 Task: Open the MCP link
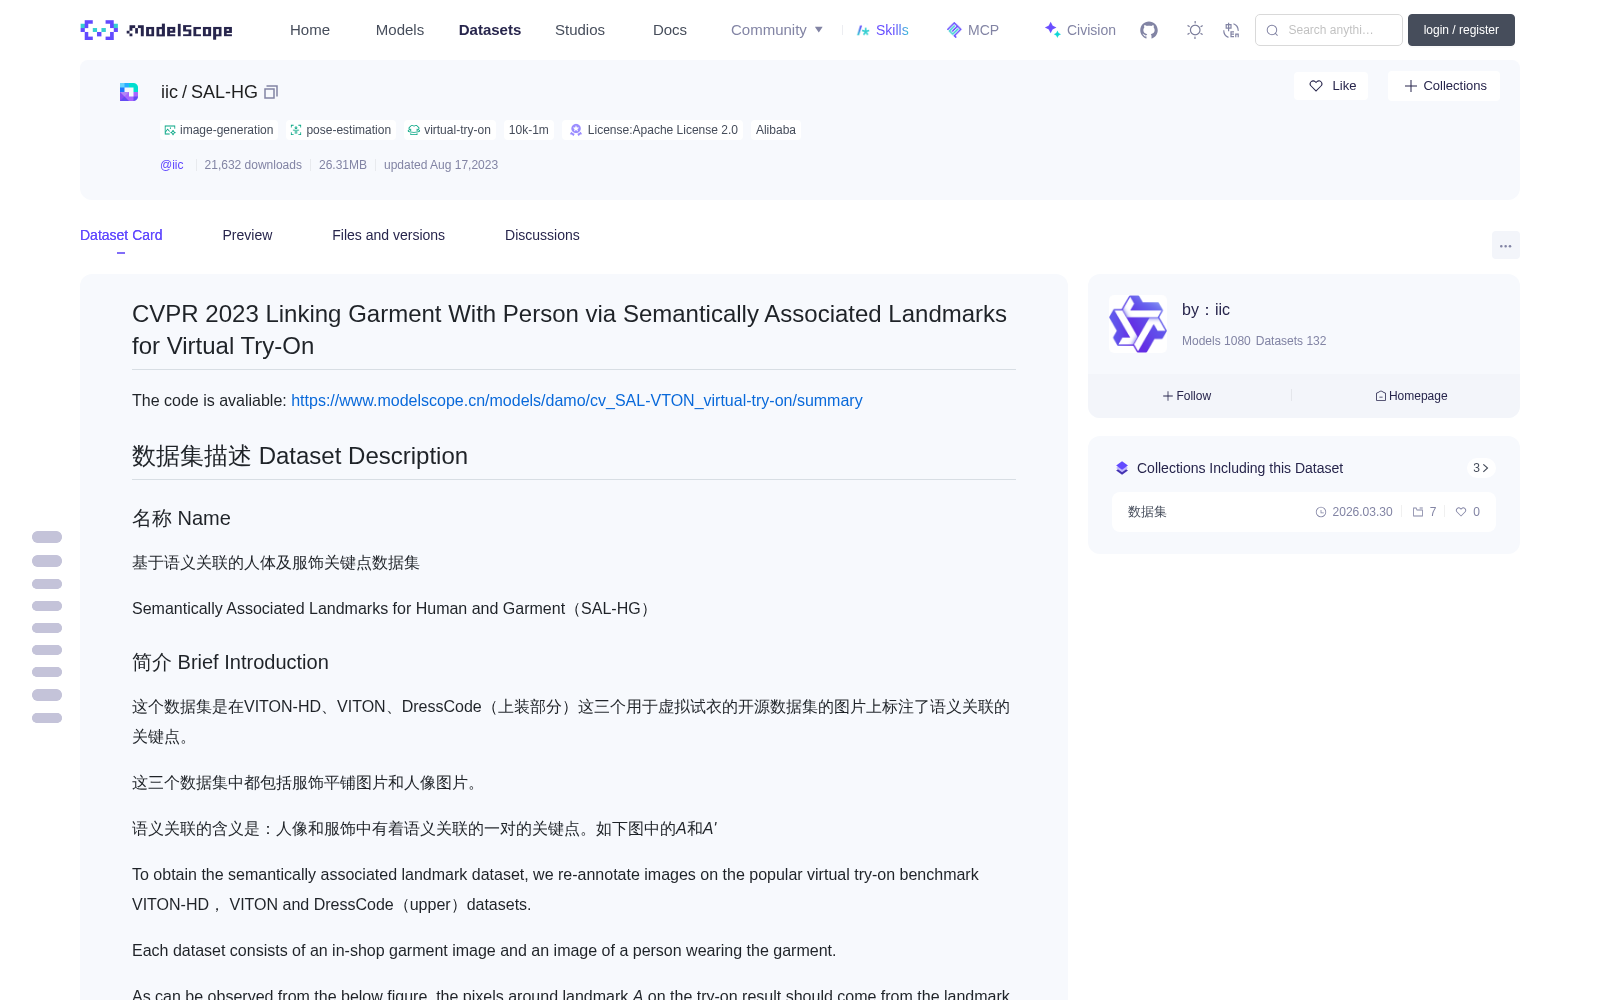tap(973, 30)
